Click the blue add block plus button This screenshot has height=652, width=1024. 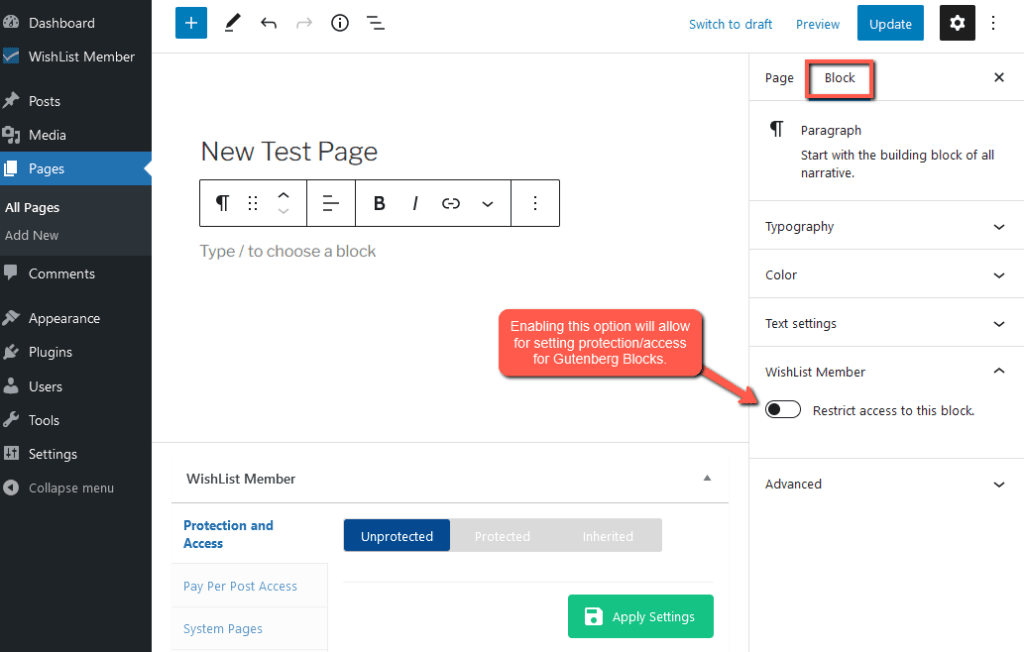coord(191,23)
